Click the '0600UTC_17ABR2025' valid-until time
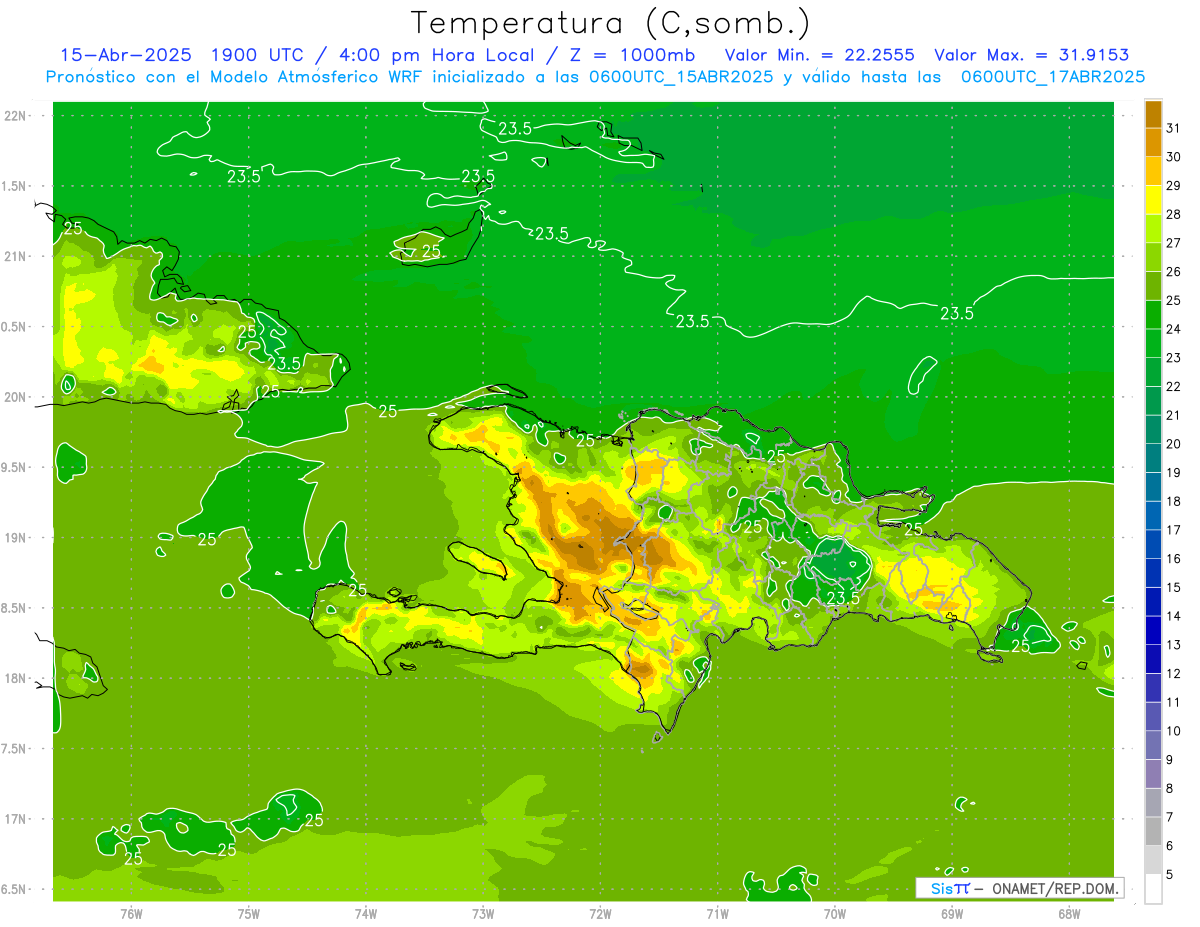 (1053, 76)
